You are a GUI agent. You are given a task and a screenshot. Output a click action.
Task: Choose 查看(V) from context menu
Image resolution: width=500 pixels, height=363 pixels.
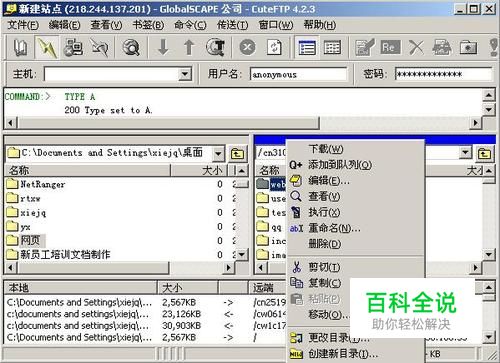coord(355,197)
